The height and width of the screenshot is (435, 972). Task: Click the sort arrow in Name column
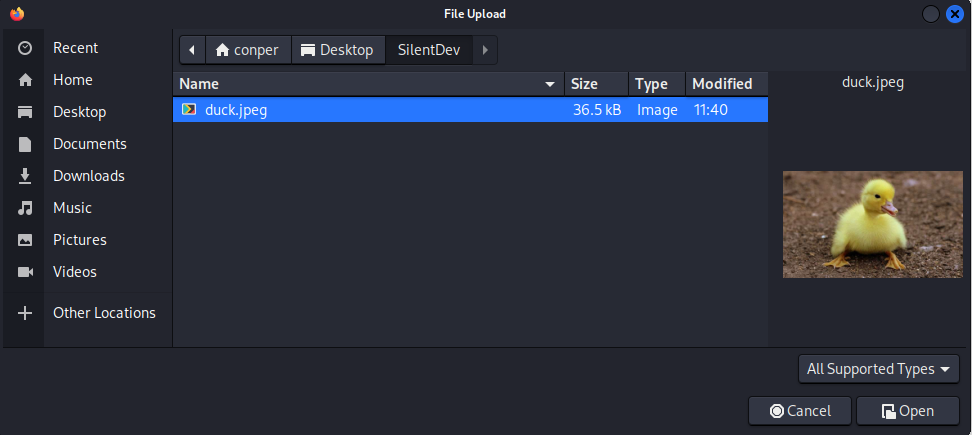pyautogui.click(x=550, y=84)
